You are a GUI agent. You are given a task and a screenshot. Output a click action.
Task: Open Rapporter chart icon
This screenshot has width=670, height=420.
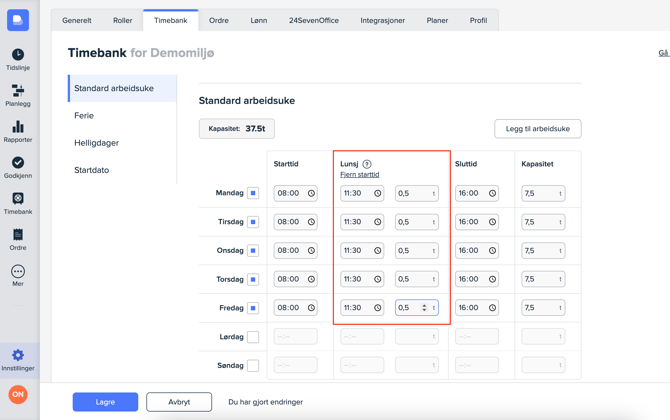[x=18, y=130]
